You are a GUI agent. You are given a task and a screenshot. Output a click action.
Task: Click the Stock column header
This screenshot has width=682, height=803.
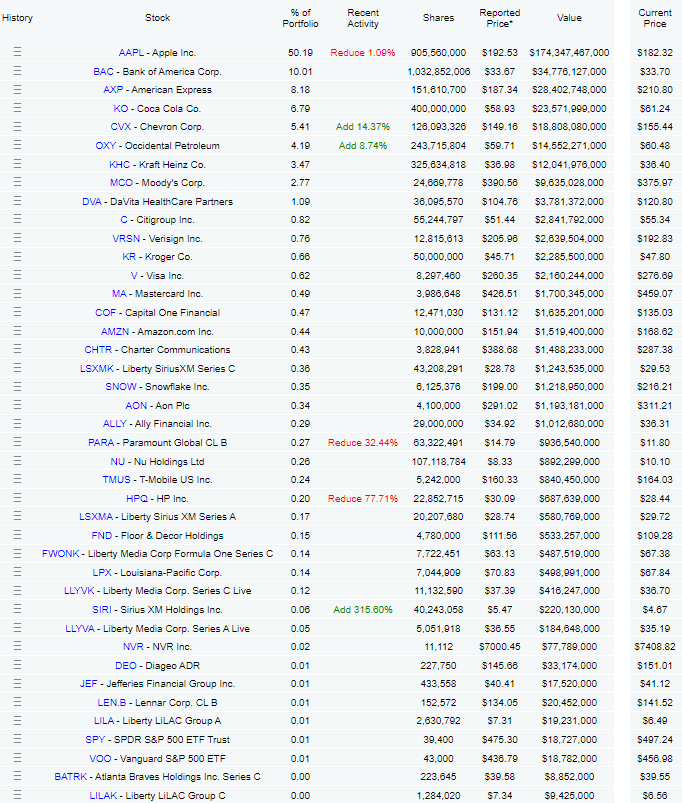point(157,18)
